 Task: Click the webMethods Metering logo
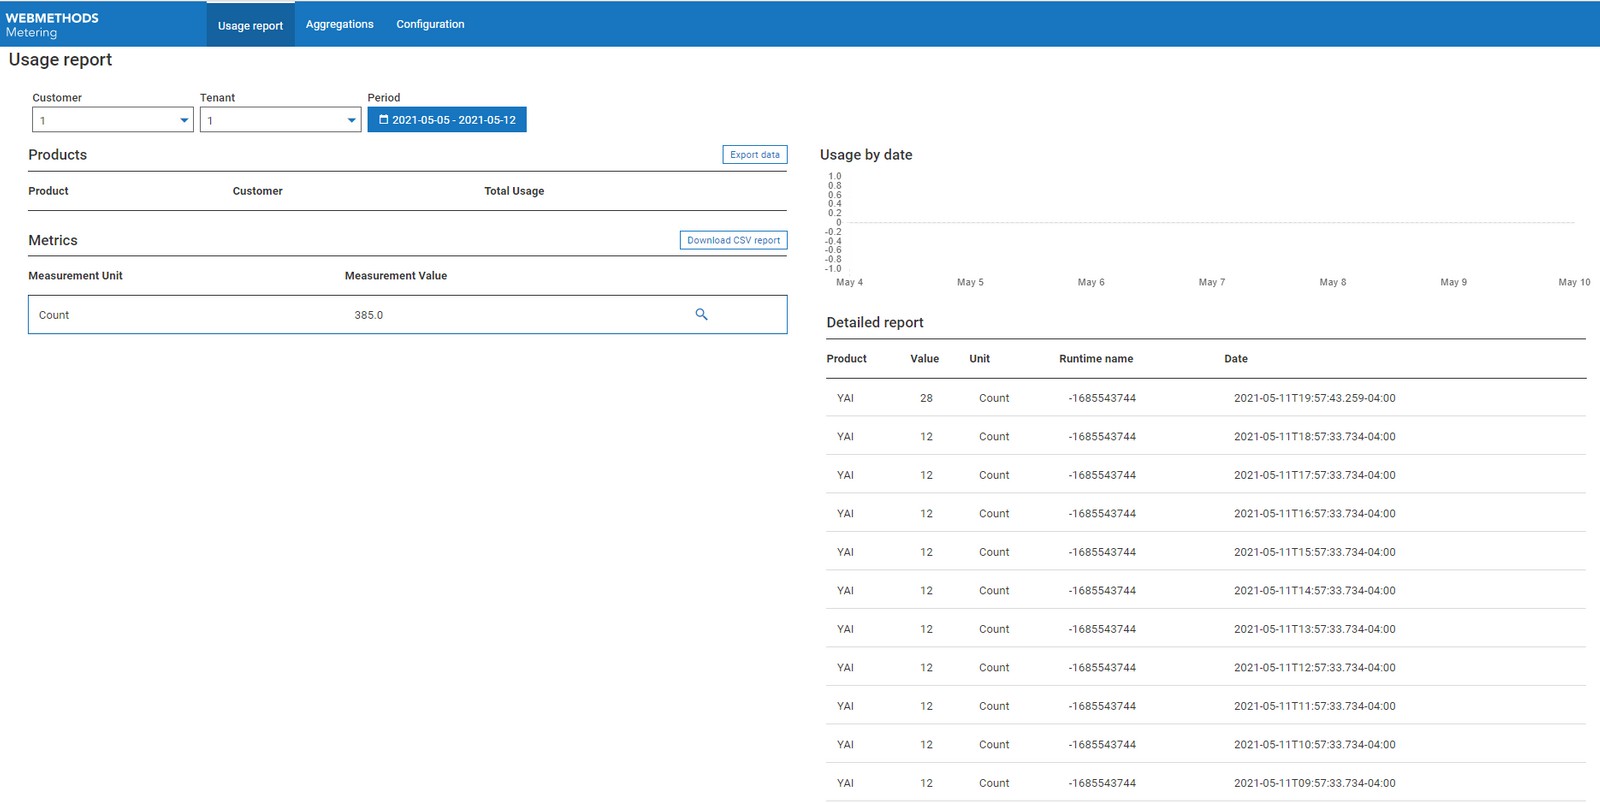tap(52, 24)
